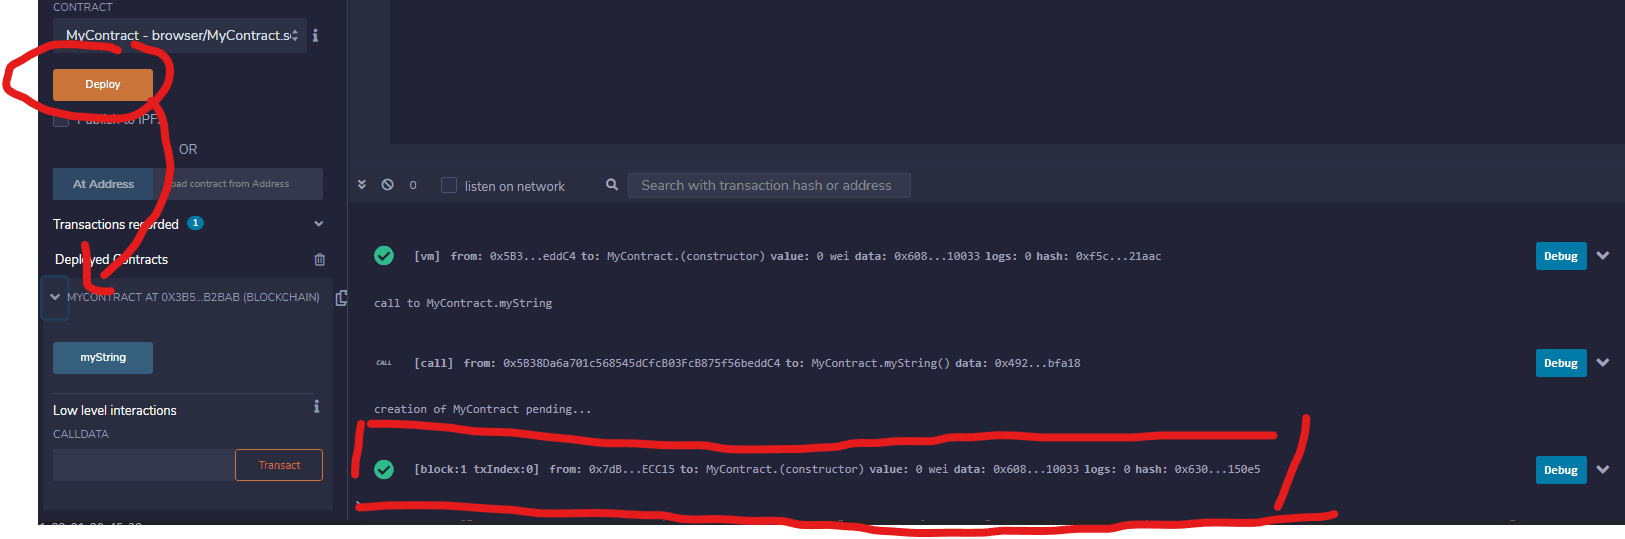Screen dimensions: 1625x539
Task: Click the At Address button
Action: (103, 184)
